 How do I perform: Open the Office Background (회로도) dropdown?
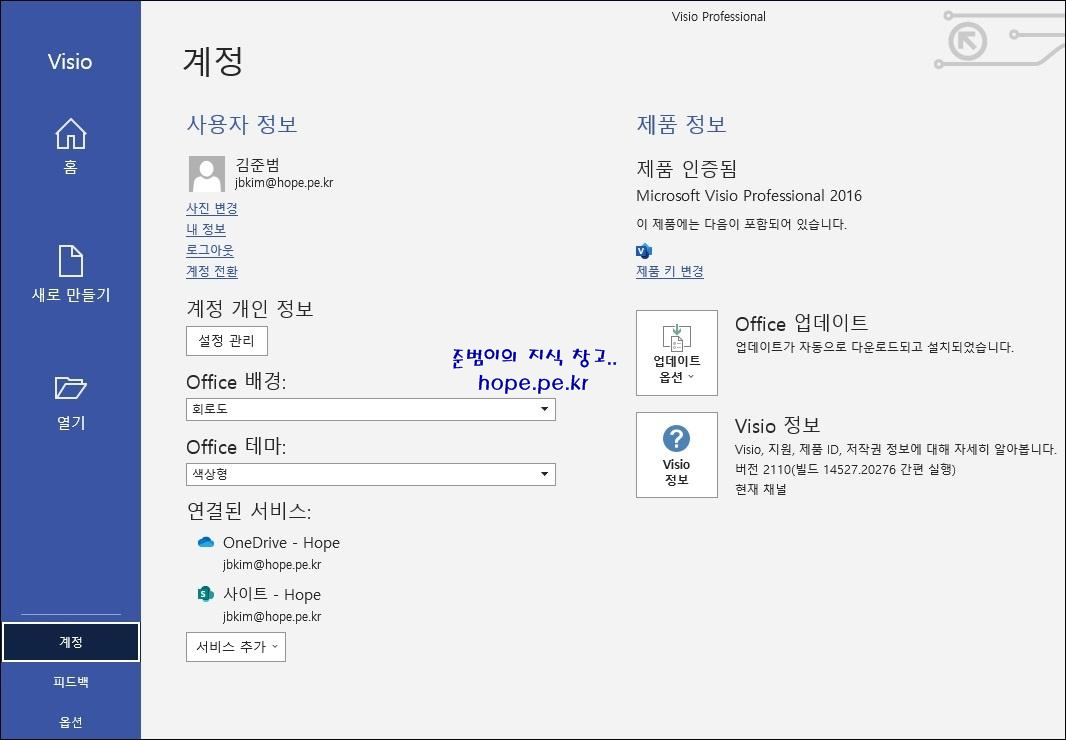click(371, 409)
